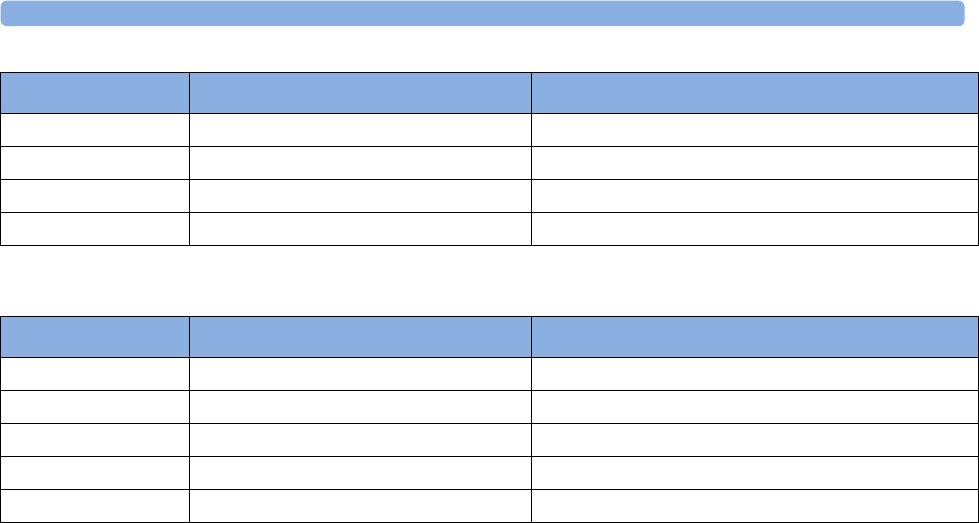
Task: Select the lower table's first-column header cell
Action: point(95,337)
